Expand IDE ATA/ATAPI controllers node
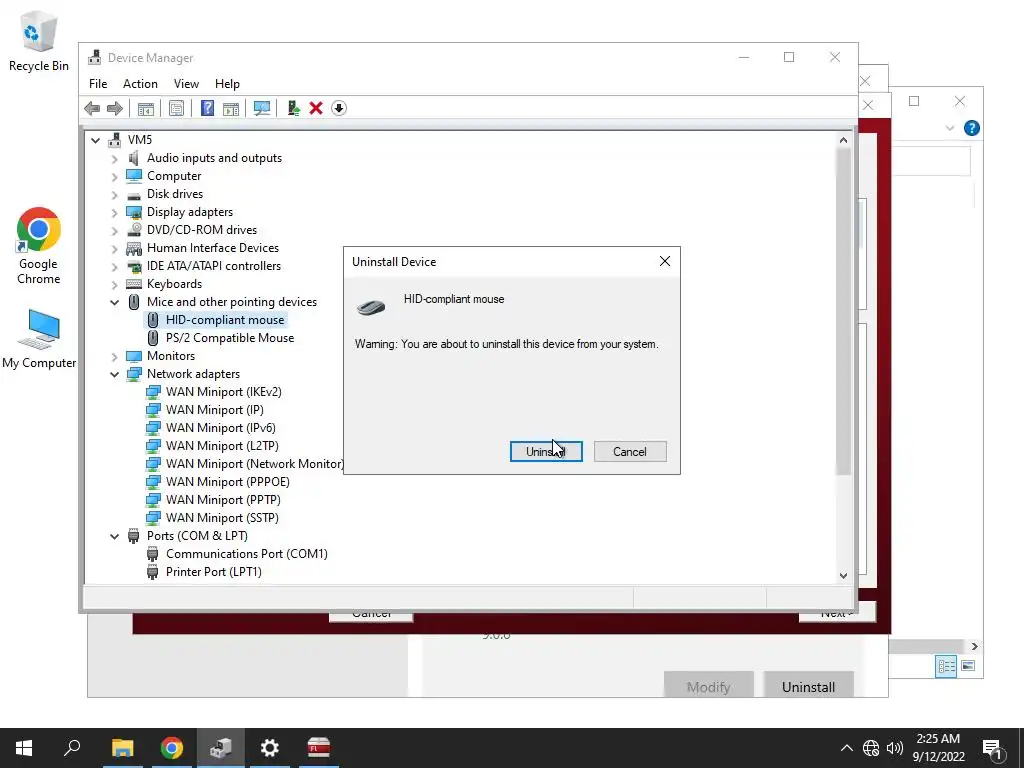The image size is (1024, 768). (114, 266)
